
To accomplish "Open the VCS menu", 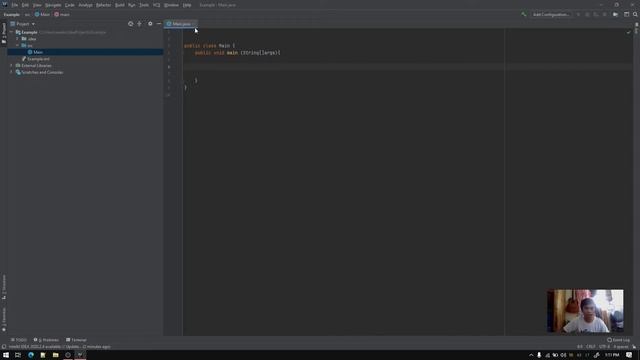I will coord(157,5).
